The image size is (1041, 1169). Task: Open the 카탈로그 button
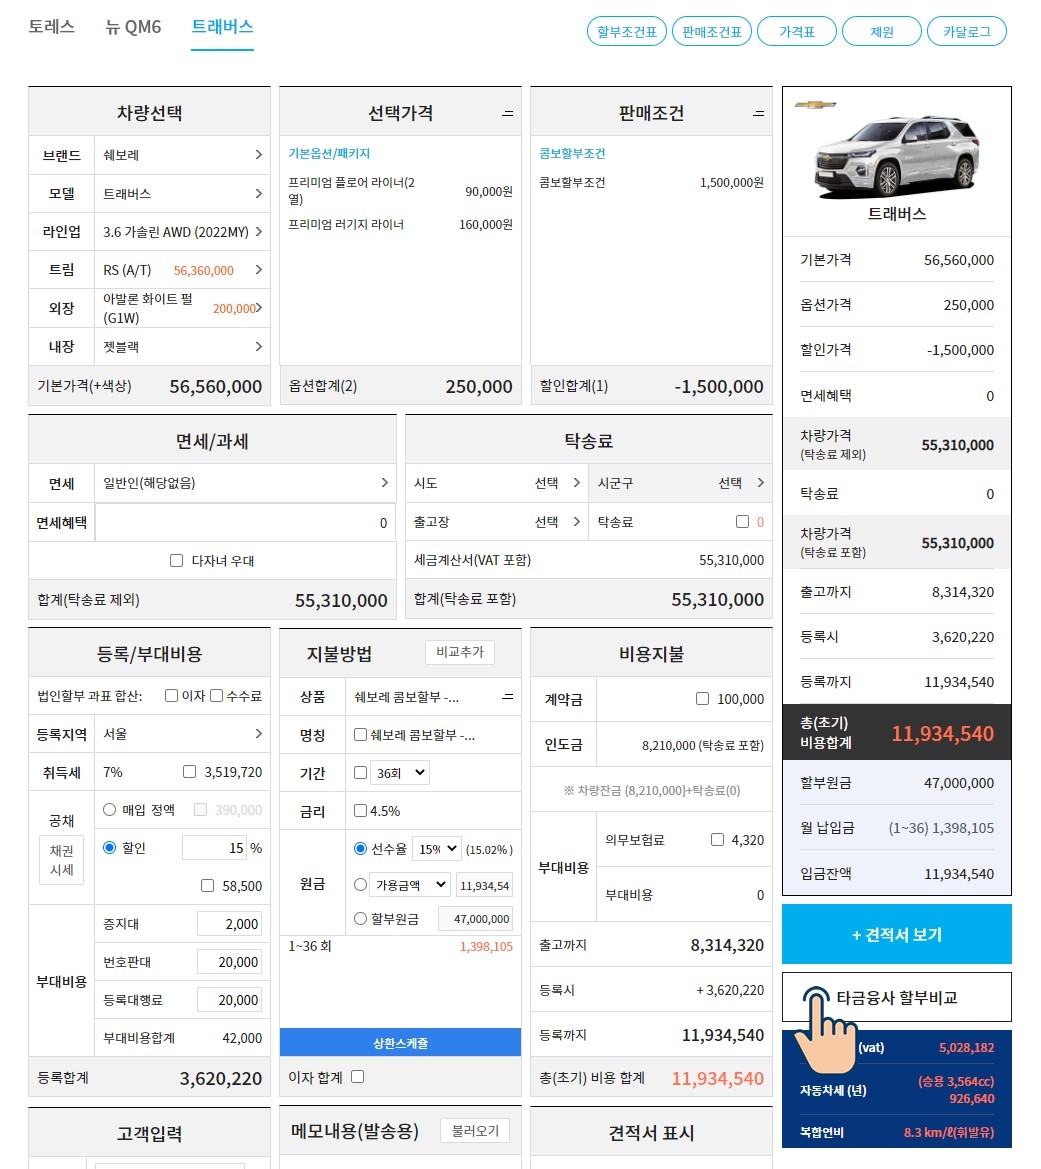[966, 32]
